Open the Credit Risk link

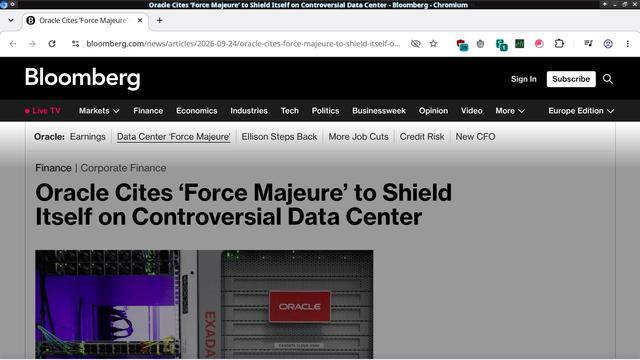click(422, 137)
